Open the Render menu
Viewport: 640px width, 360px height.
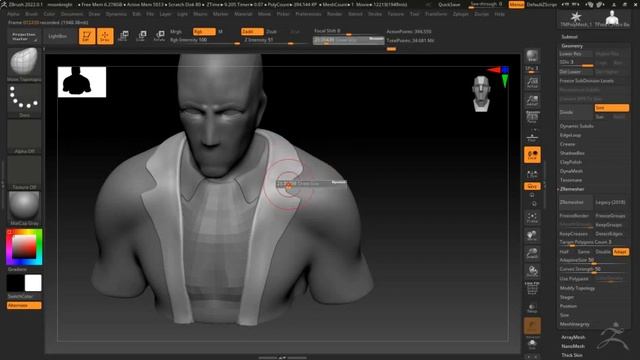coord(334,14)
